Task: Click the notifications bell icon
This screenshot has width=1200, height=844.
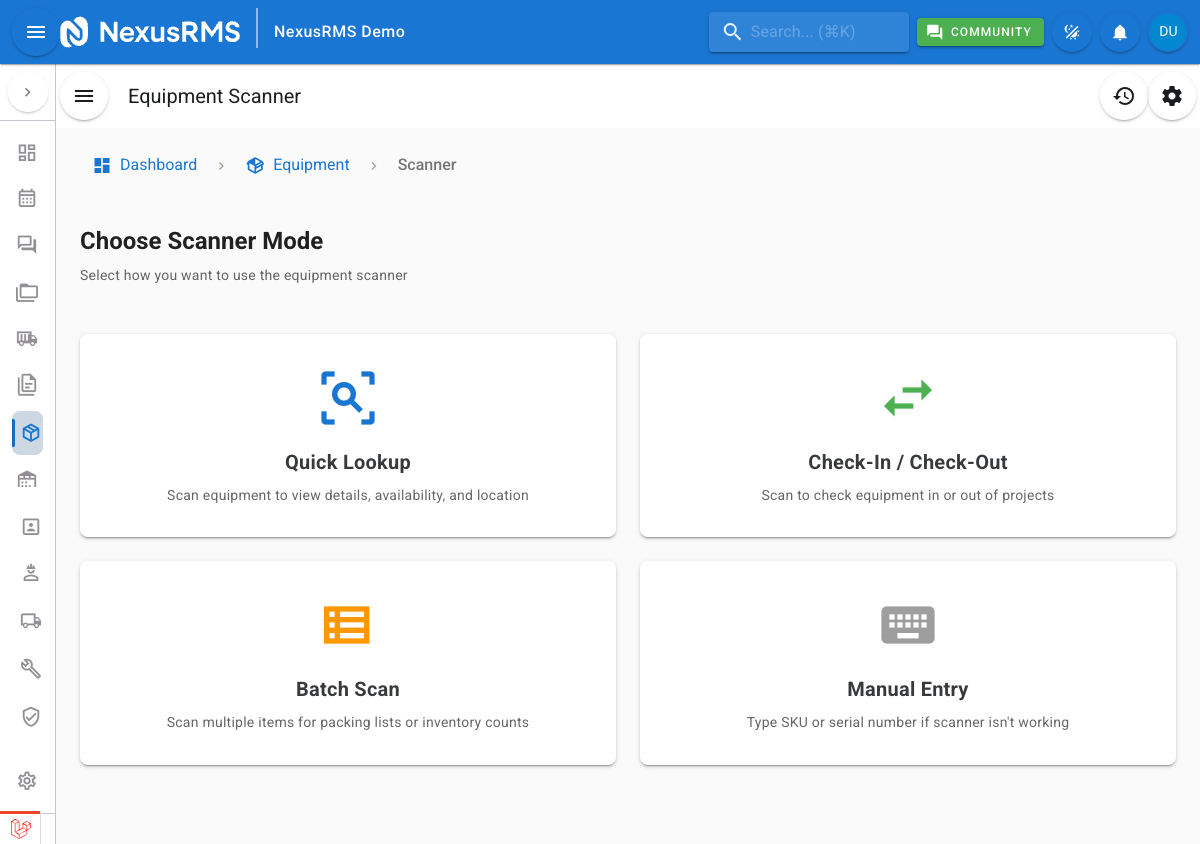Action: pos(1120,32)
